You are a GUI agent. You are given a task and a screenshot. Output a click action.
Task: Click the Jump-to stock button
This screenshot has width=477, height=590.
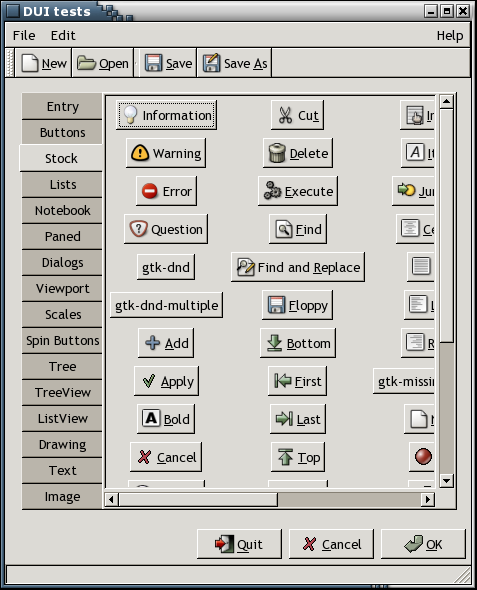pyautogui.click(x=414, y=191)
